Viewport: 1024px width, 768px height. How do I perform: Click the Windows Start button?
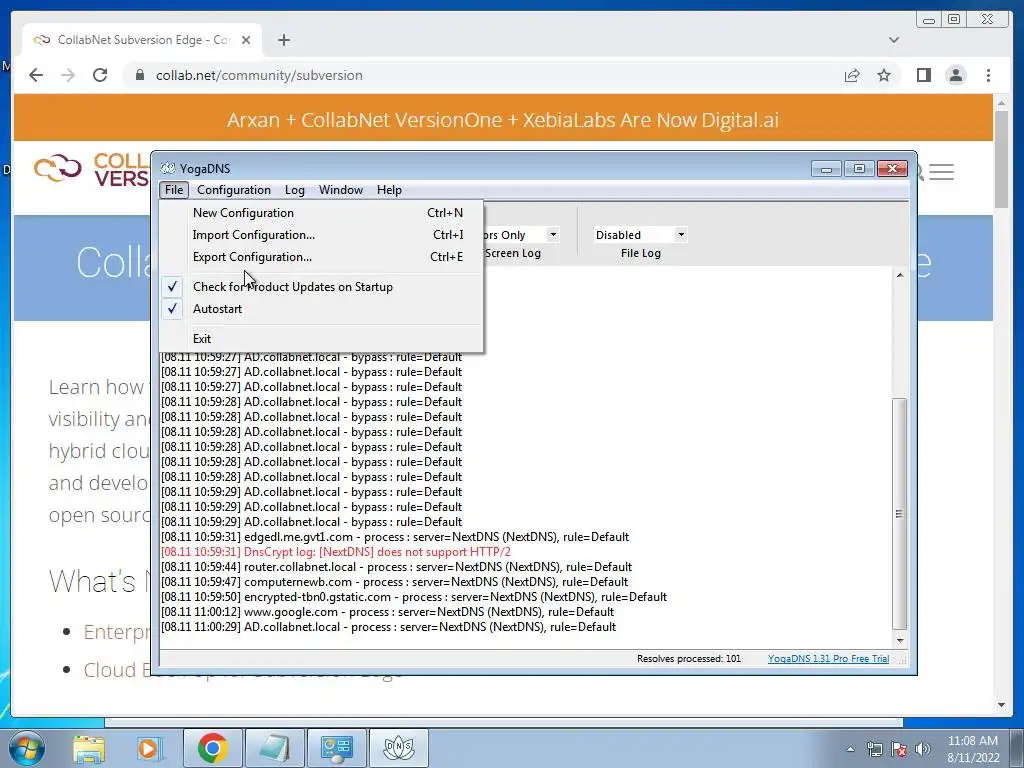tap(27, 748)
